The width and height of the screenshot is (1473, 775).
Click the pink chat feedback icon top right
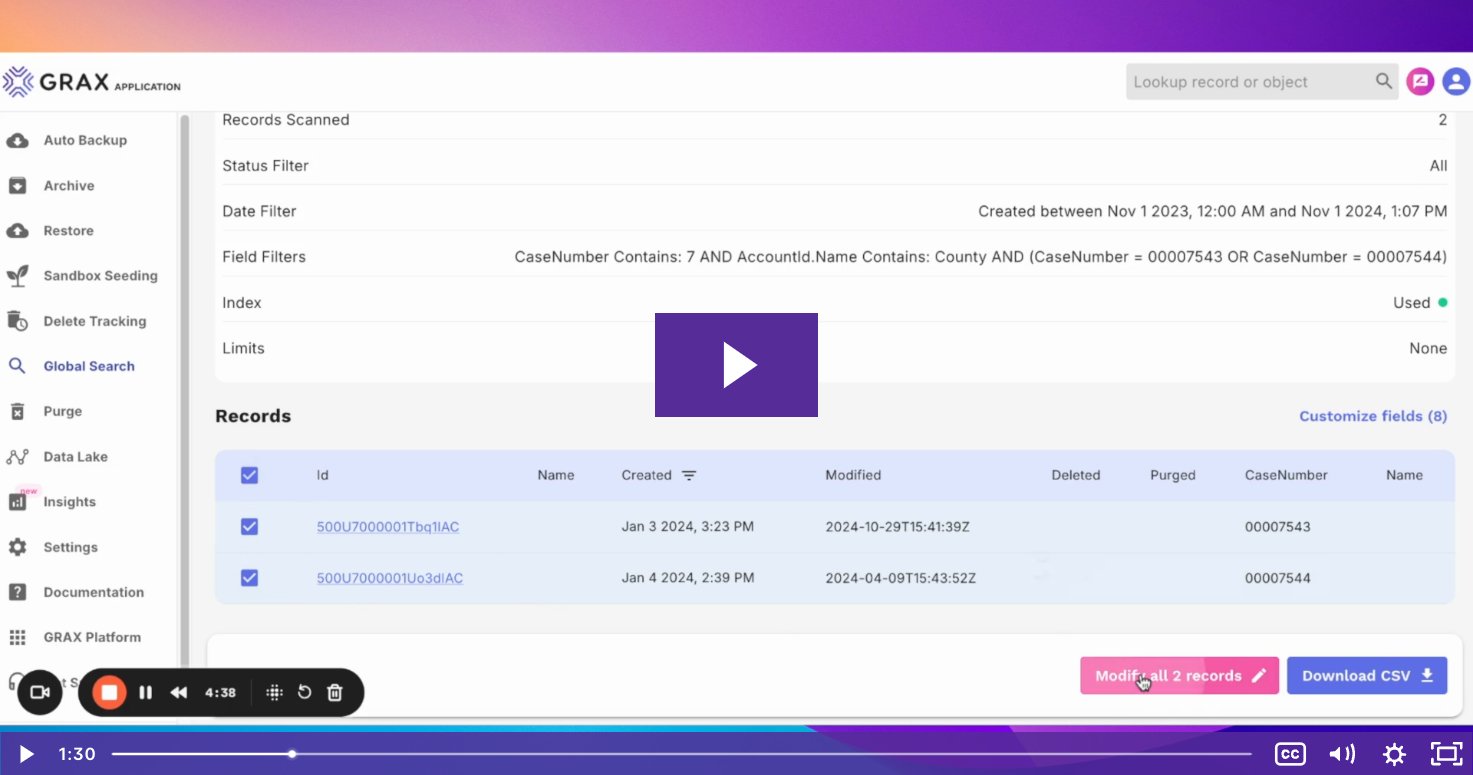click(x=1420, y=81)
